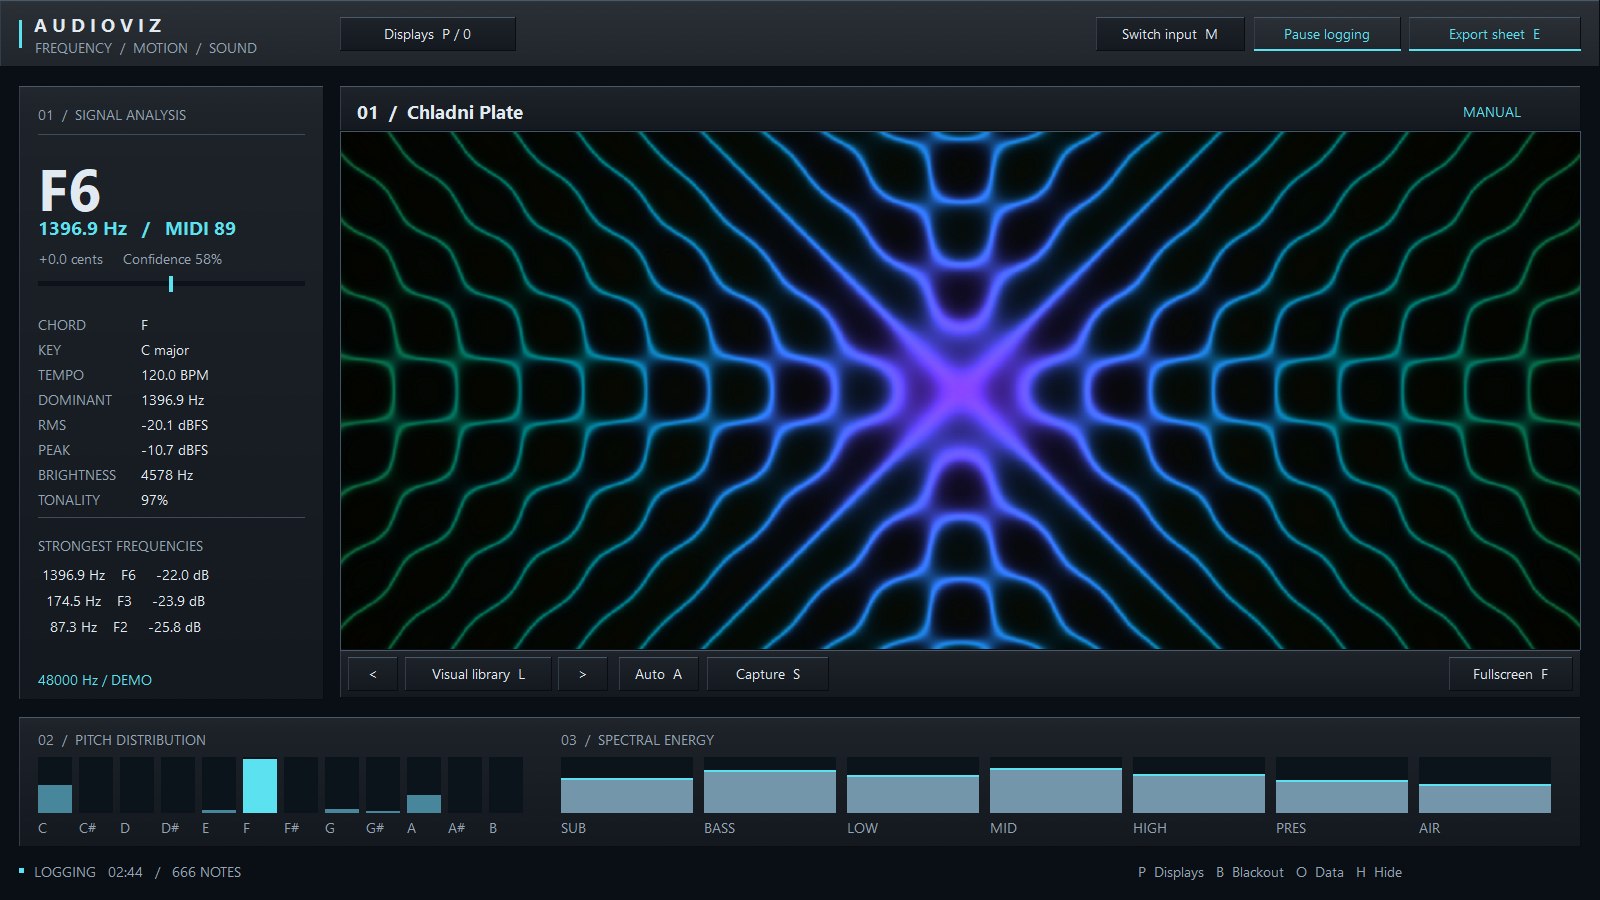Export sheet E button

click(1495, 34)
